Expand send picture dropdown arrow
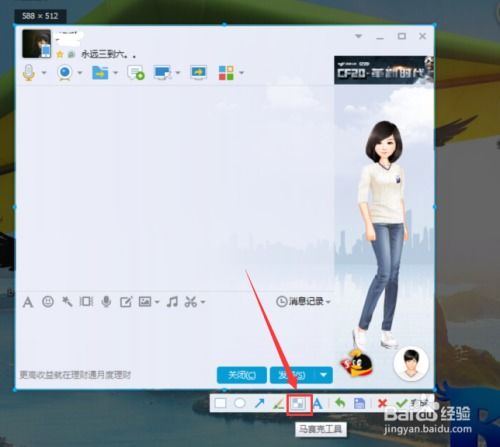This screenshot has width=500, height=447. coord(157,302)
